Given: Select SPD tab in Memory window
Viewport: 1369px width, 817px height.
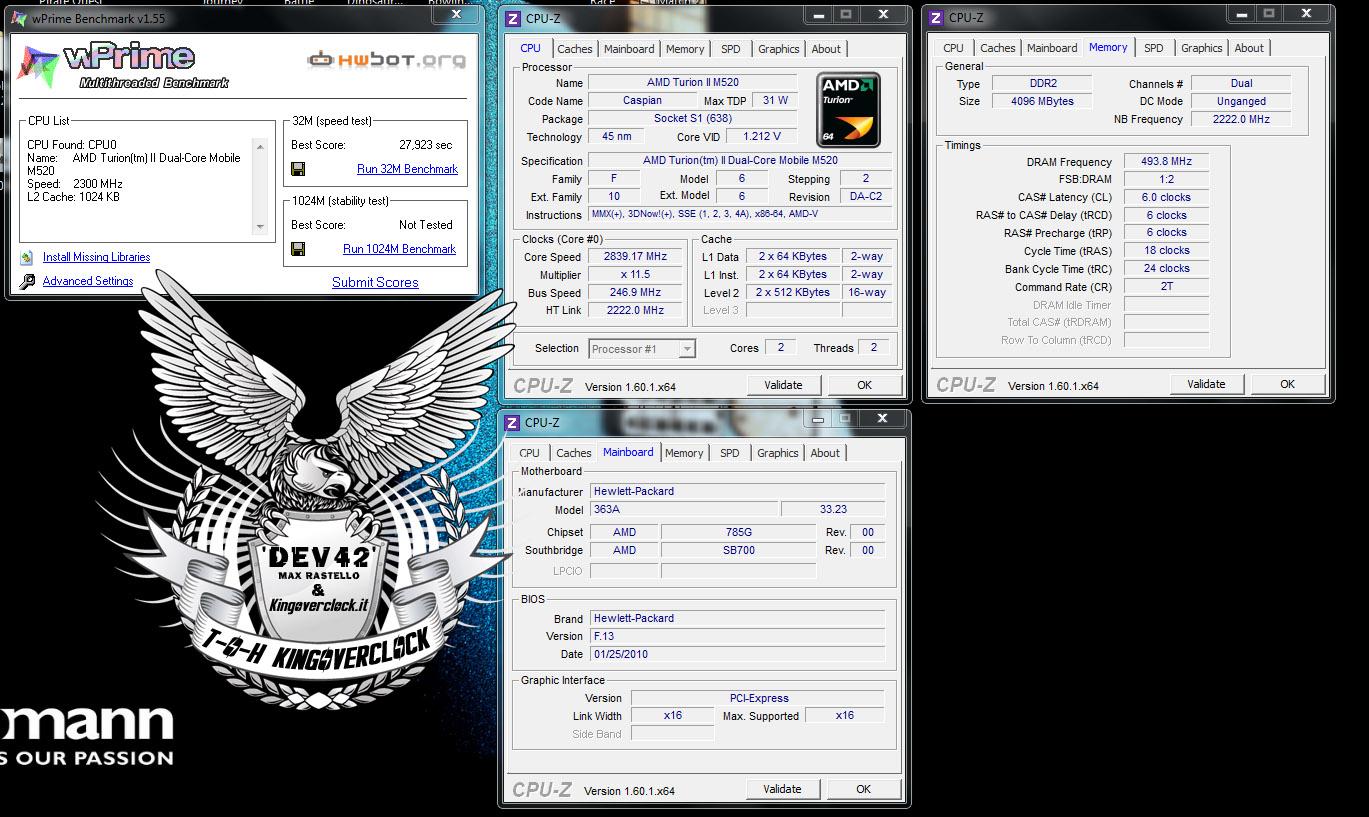Looking at the screenshot, I should point(1154,48).
